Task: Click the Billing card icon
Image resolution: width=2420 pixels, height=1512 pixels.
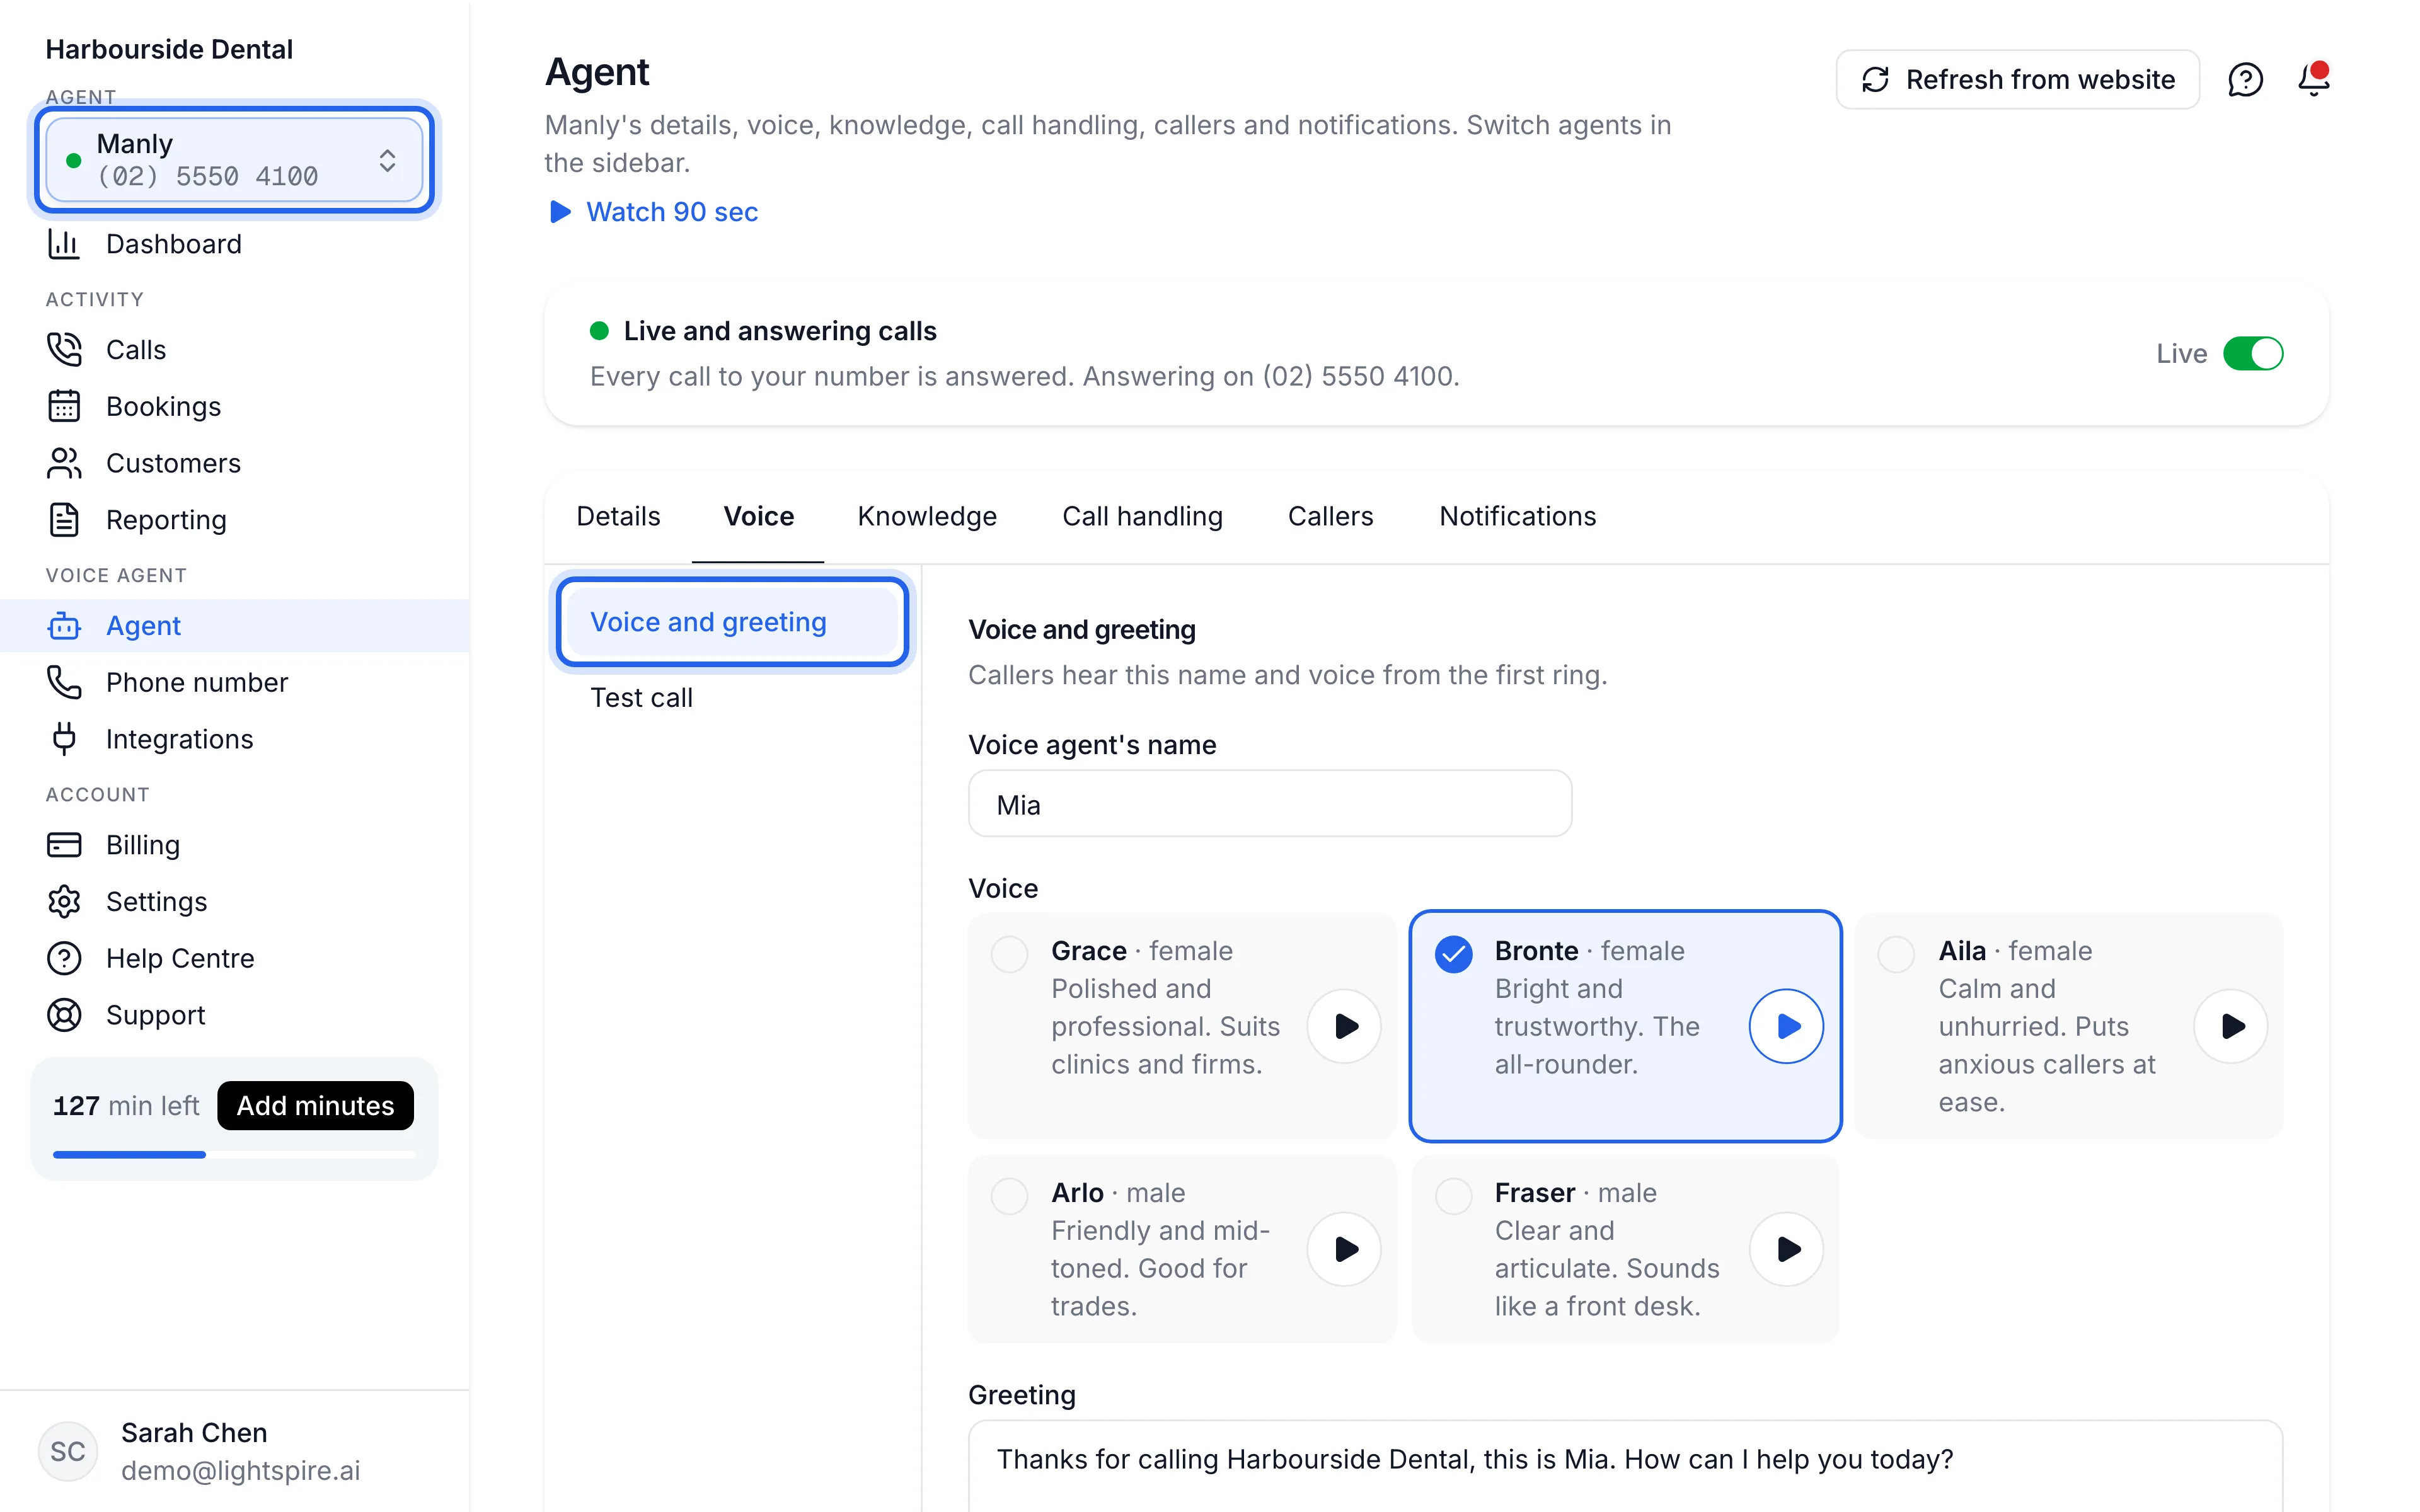Action: pos(64,845)
